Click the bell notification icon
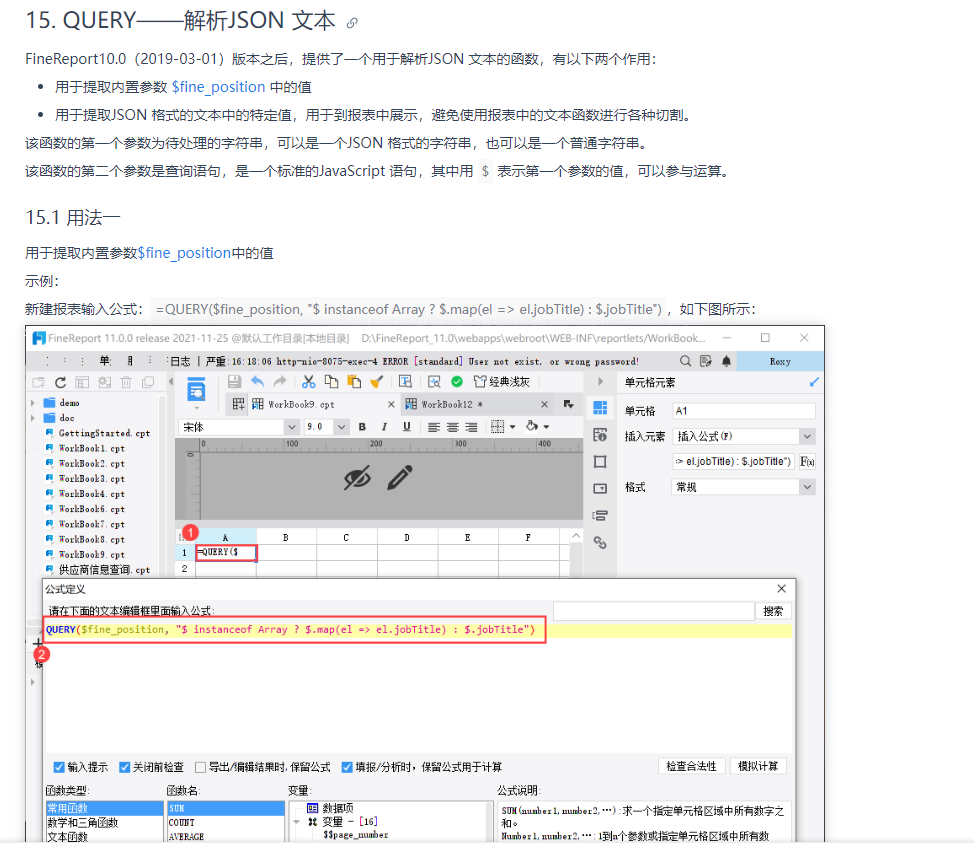Screen dimensions: 974x843 (x=726, y=361)
